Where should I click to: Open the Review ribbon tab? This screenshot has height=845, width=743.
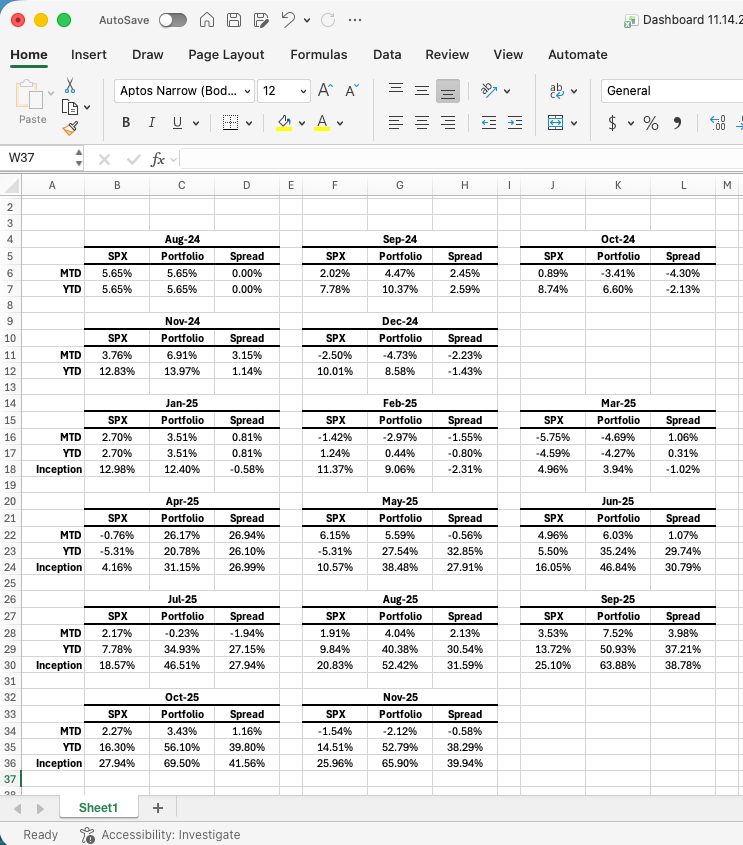pos(447,54)
